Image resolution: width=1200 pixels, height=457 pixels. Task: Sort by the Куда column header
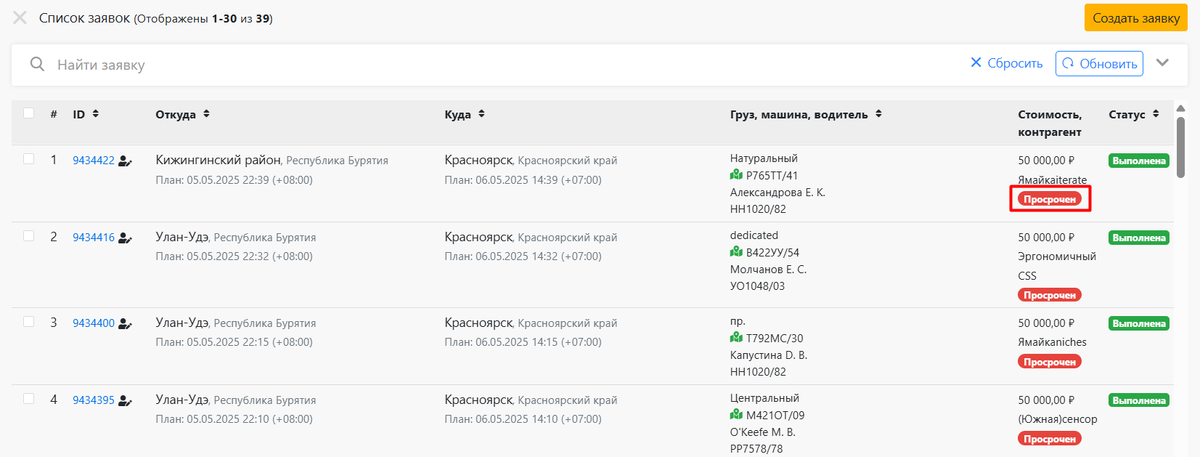click(481, 114)
